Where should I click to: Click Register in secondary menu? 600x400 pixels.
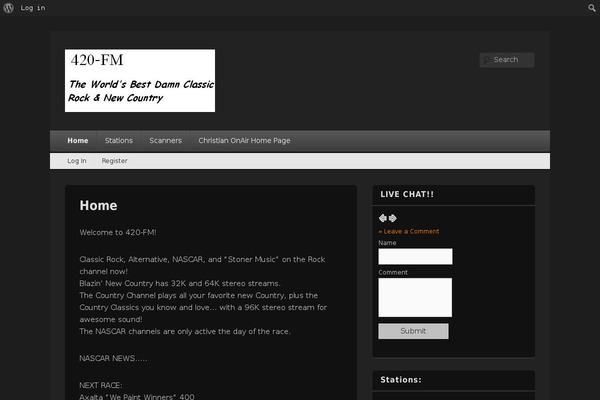click(x=114, y=161)
